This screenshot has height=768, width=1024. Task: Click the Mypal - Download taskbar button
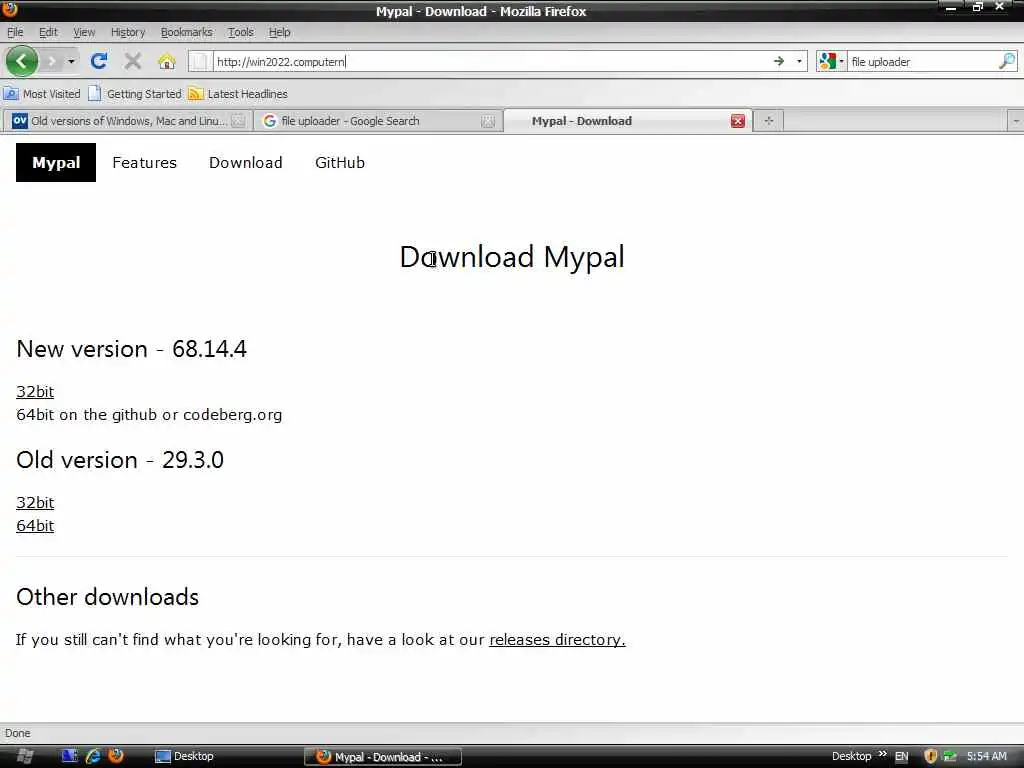(x=383, y=757)
